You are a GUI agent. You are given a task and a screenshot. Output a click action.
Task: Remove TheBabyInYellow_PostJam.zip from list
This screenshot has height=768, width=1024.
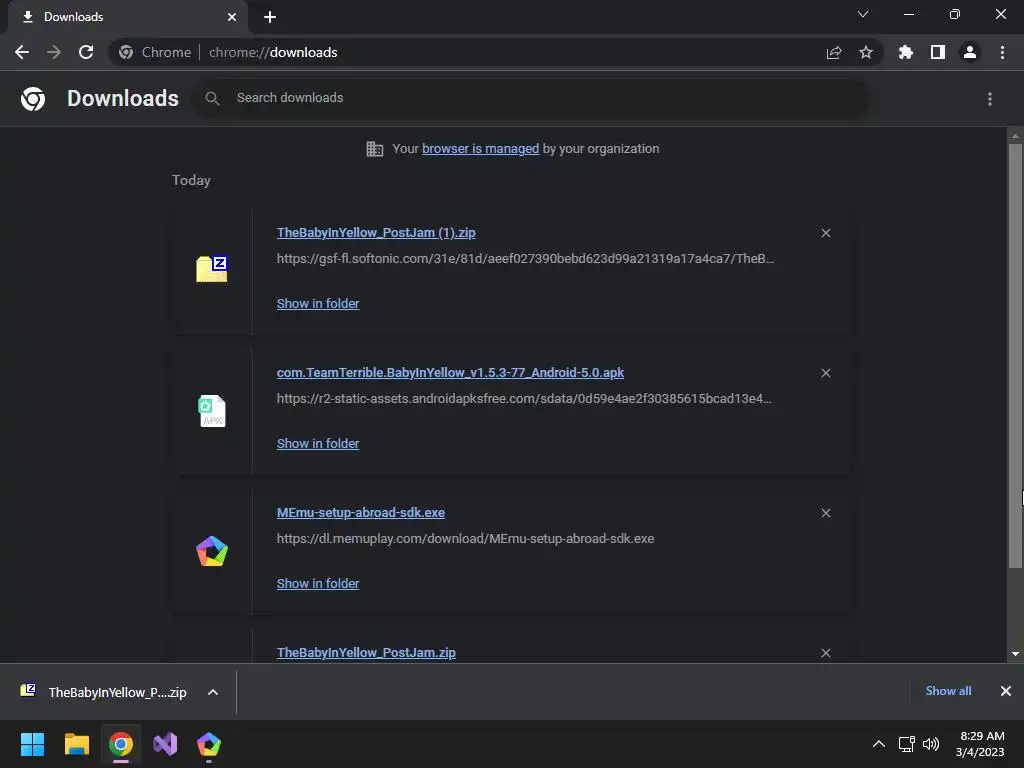click(x=826, y=653)
